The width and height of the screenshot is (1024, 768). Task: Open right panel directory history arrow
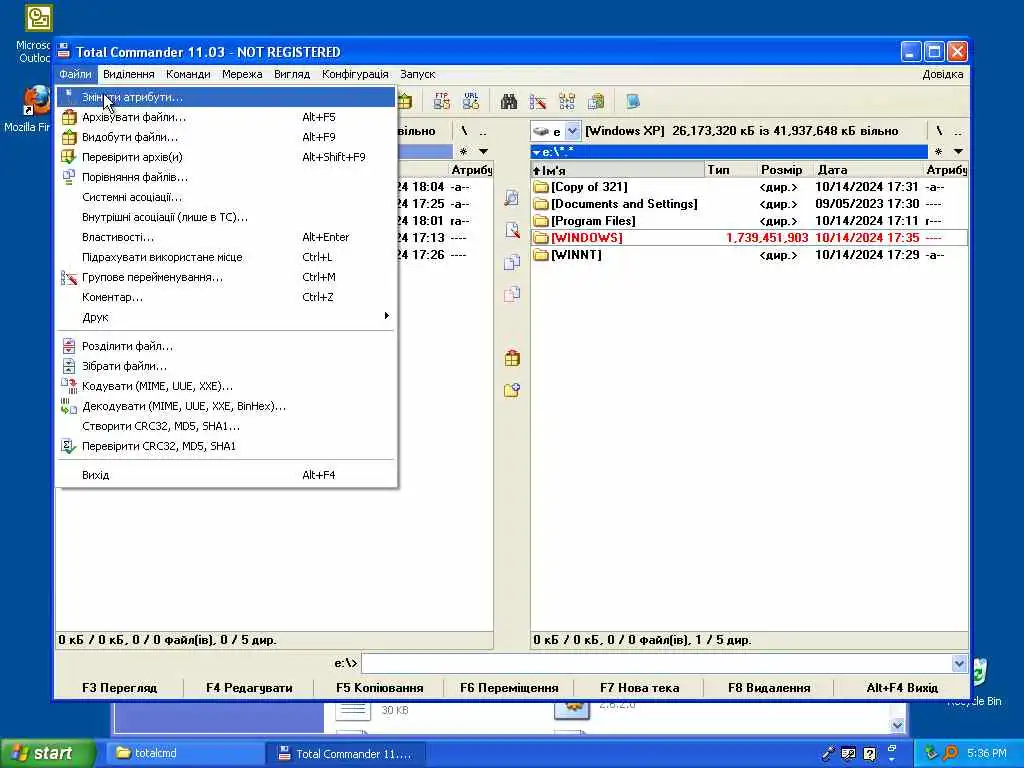958,152
